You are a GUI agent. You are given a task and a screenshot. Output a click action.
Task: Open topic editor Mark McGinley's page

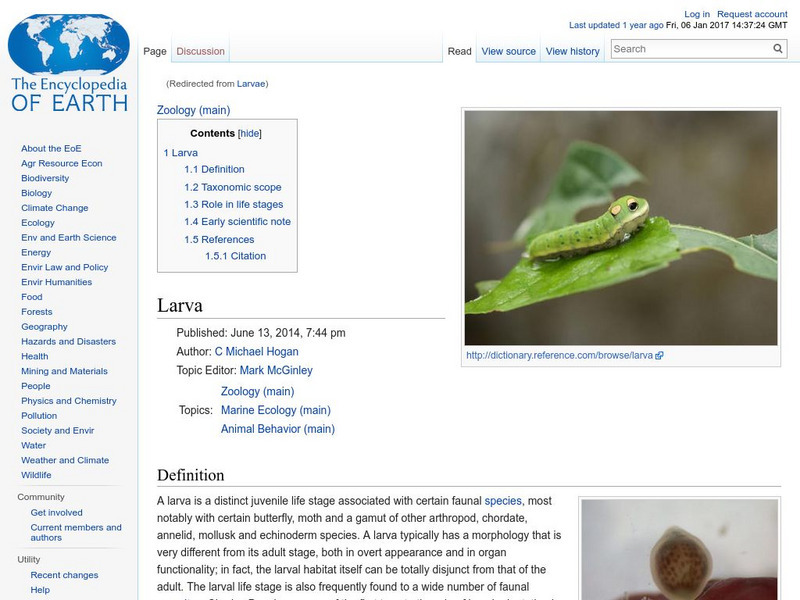(276, 370)
